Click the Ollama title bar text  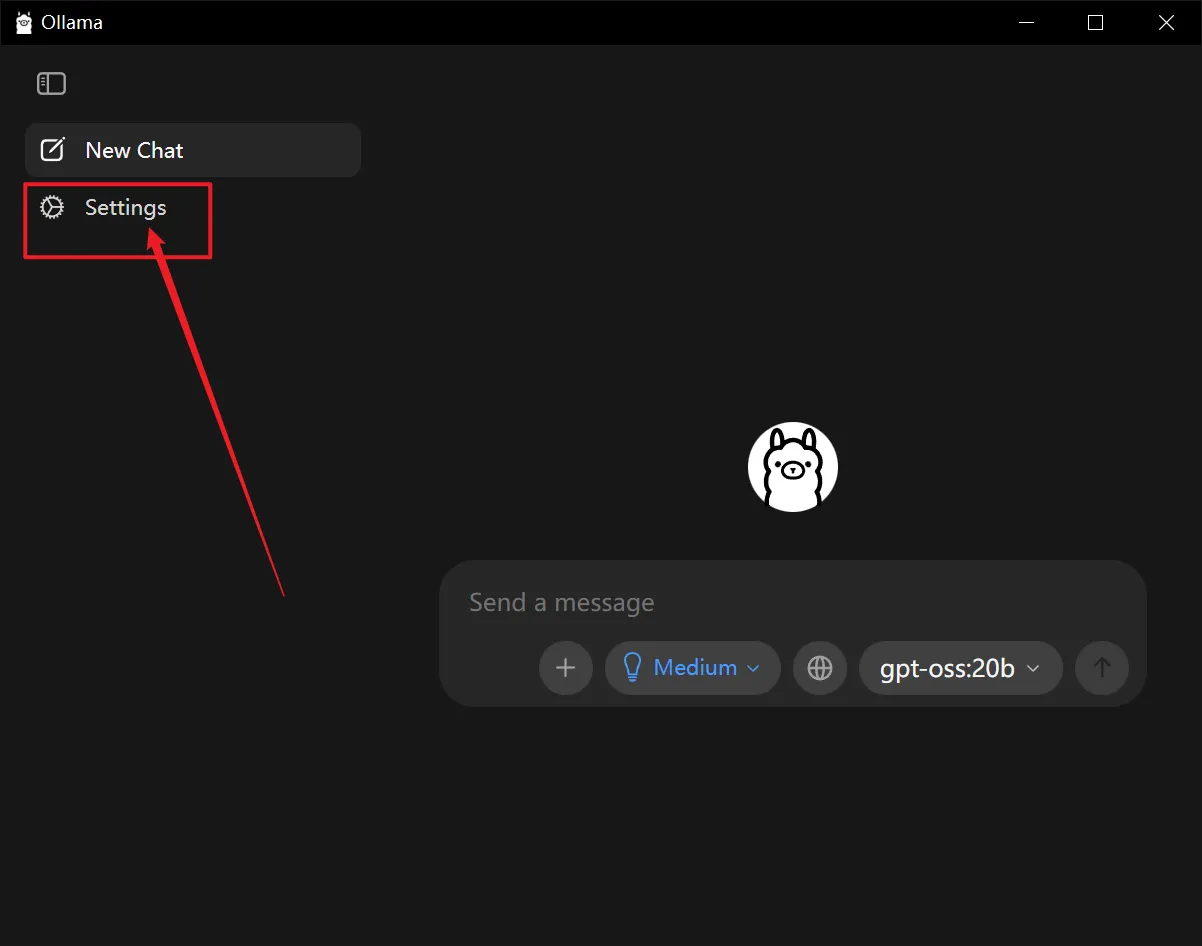[x=72, y=22]
